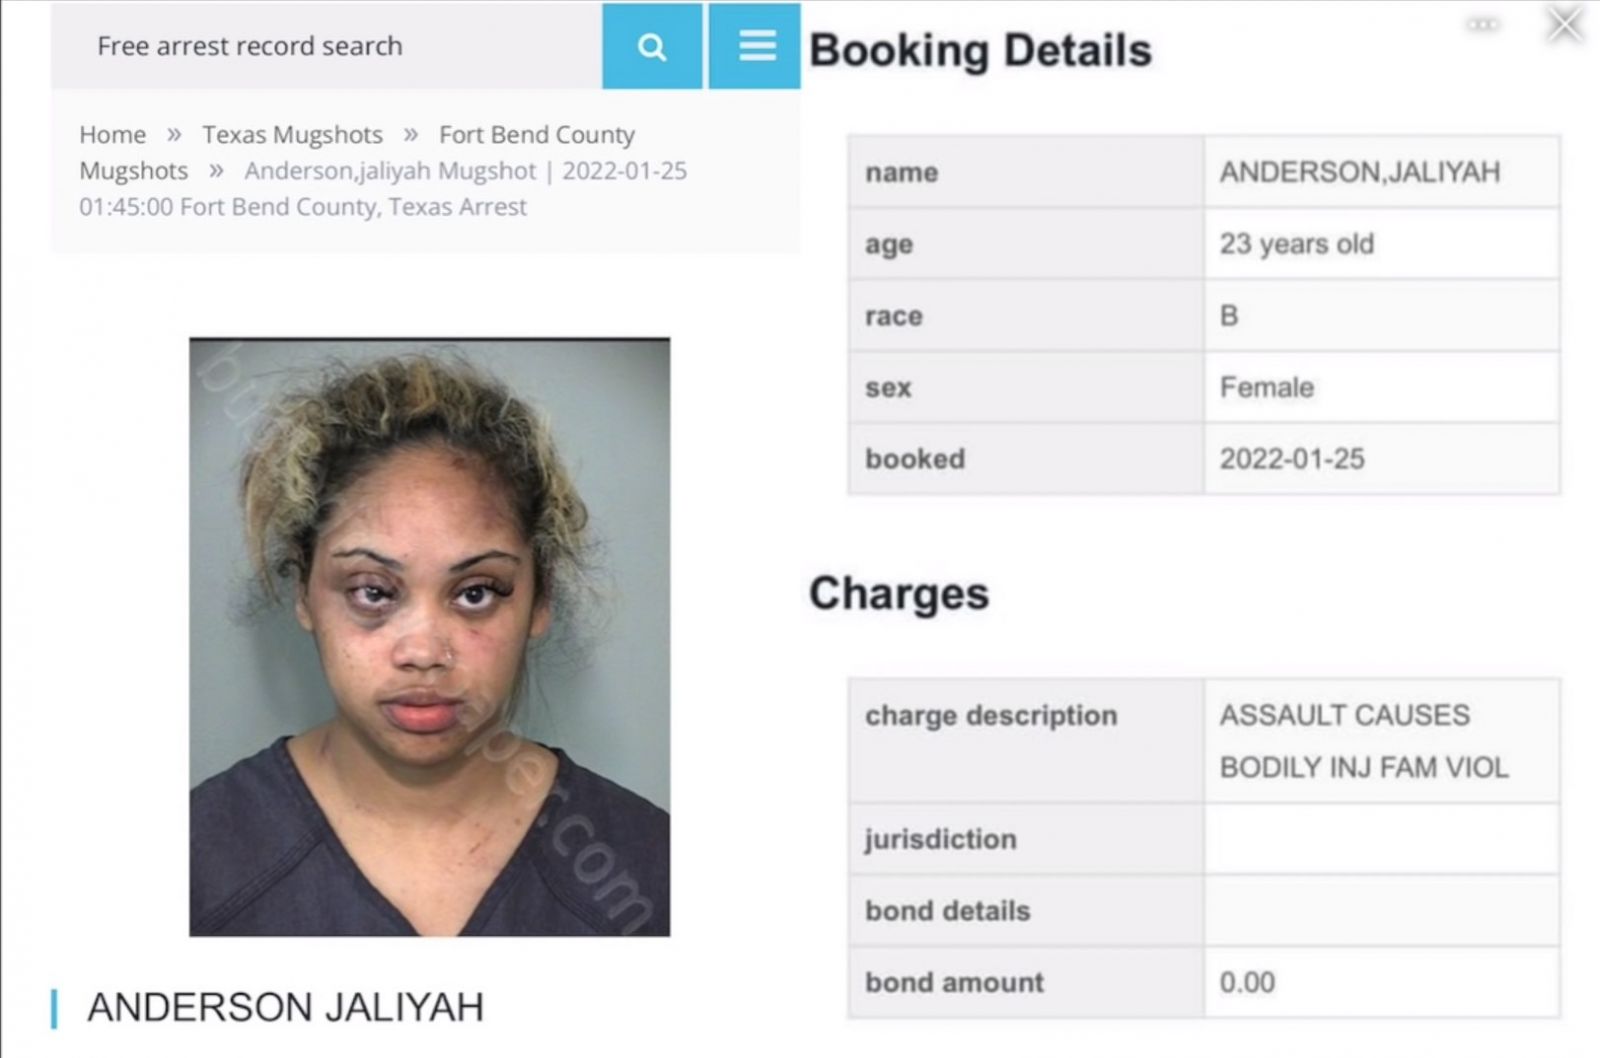Screen dimensions: 1600x1058
Task: Open Fort Bend County Mugshots breadcrumb
Action: click(x=357, y=152)
